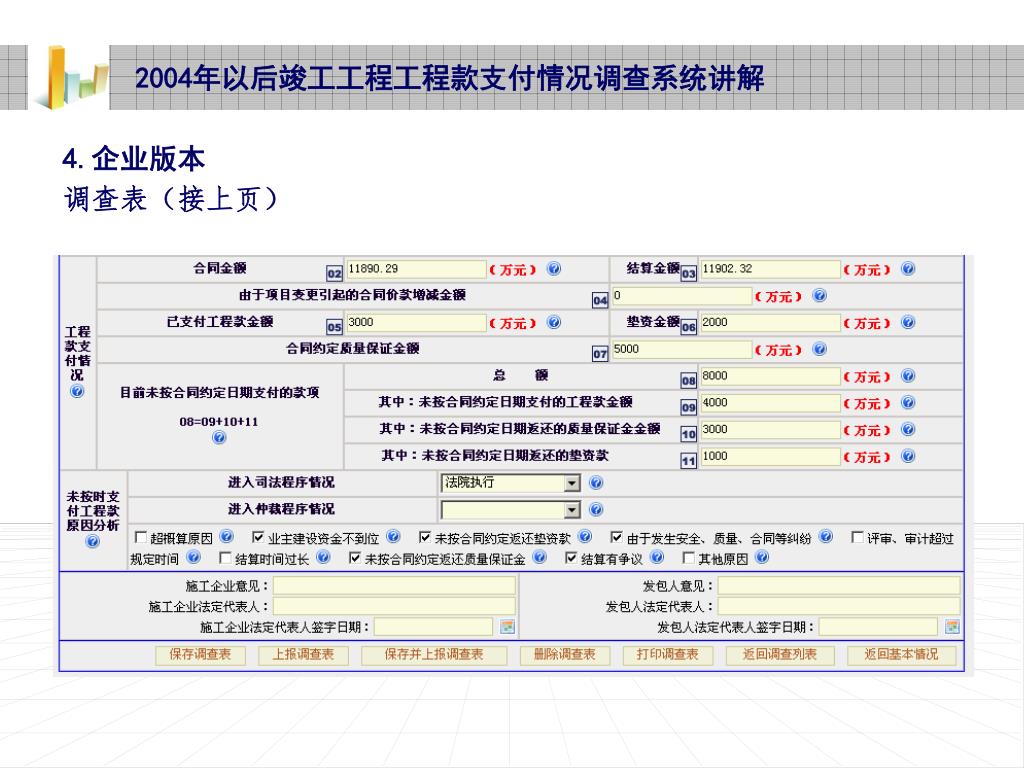This screenshot has height=768, width=1024.
Task: Check the 结算时间过长 checkbox
Action: tap(225, 558)
